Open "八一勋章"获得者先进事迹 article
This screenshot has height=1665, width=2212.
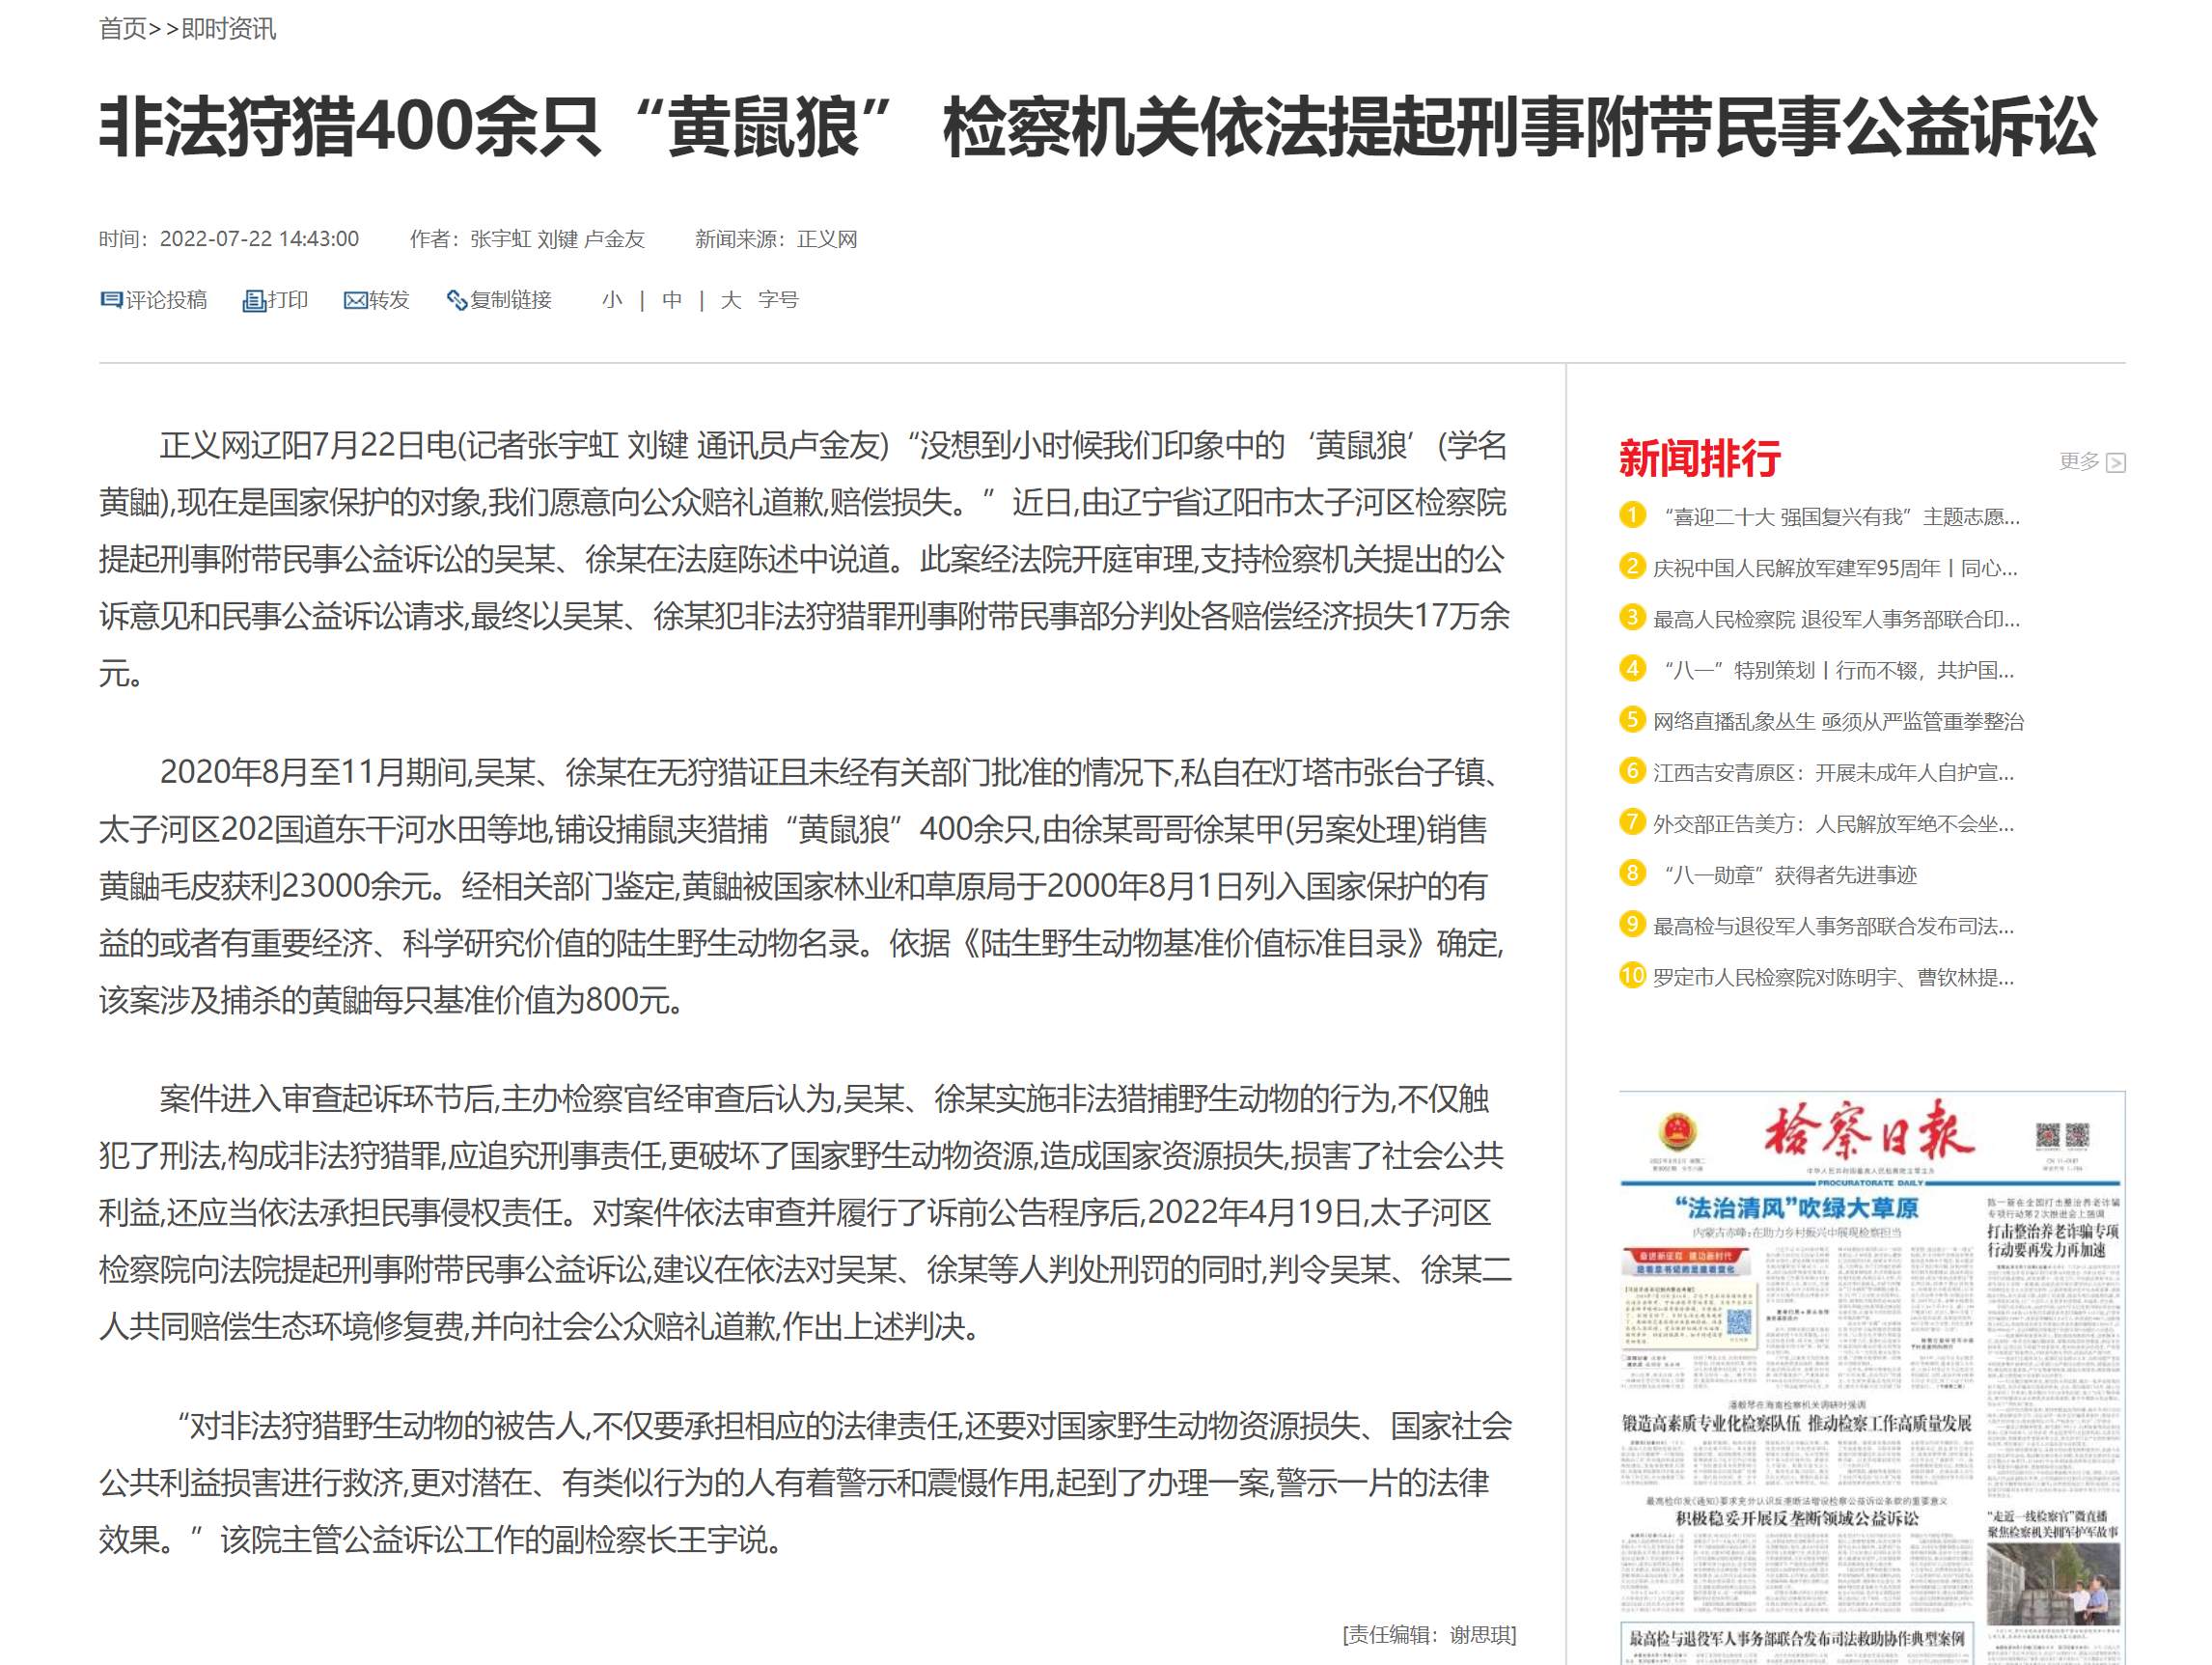(1790, 875)
